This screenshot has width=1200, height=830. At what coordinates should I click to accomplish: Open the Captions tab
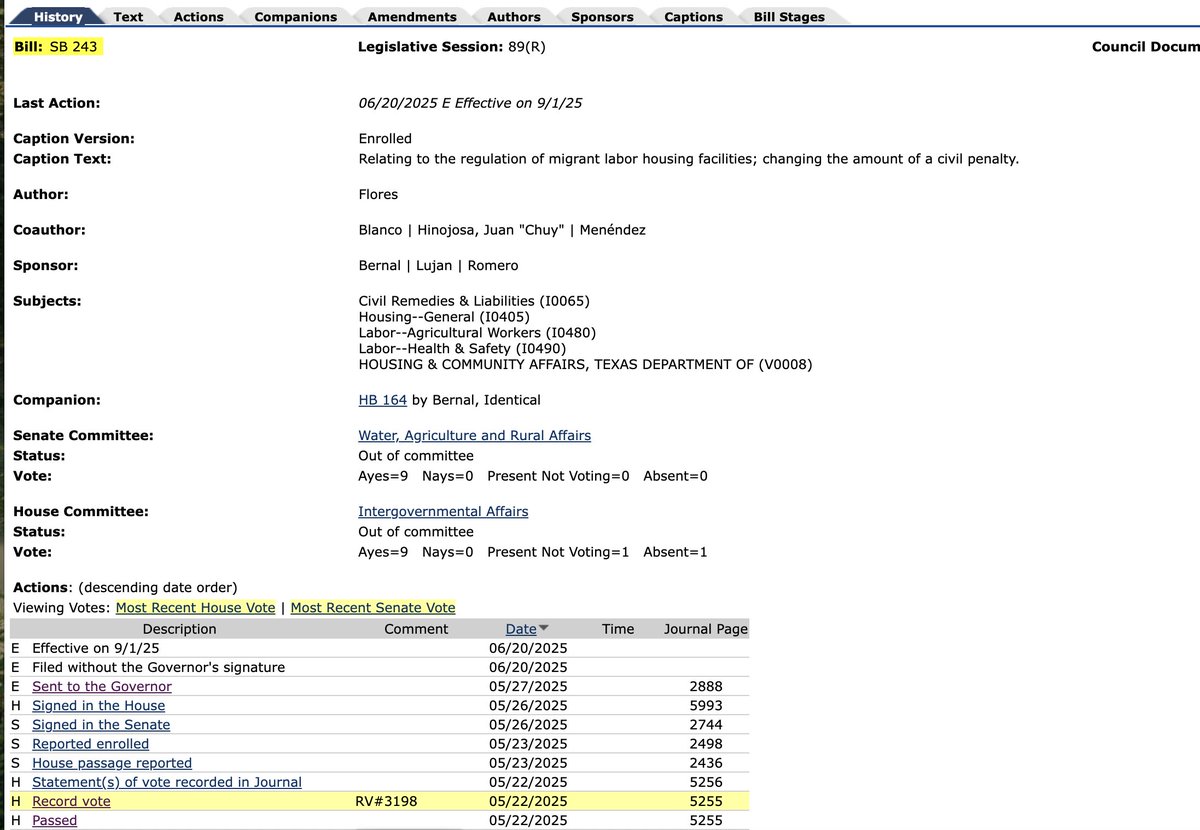pos(694,17)
